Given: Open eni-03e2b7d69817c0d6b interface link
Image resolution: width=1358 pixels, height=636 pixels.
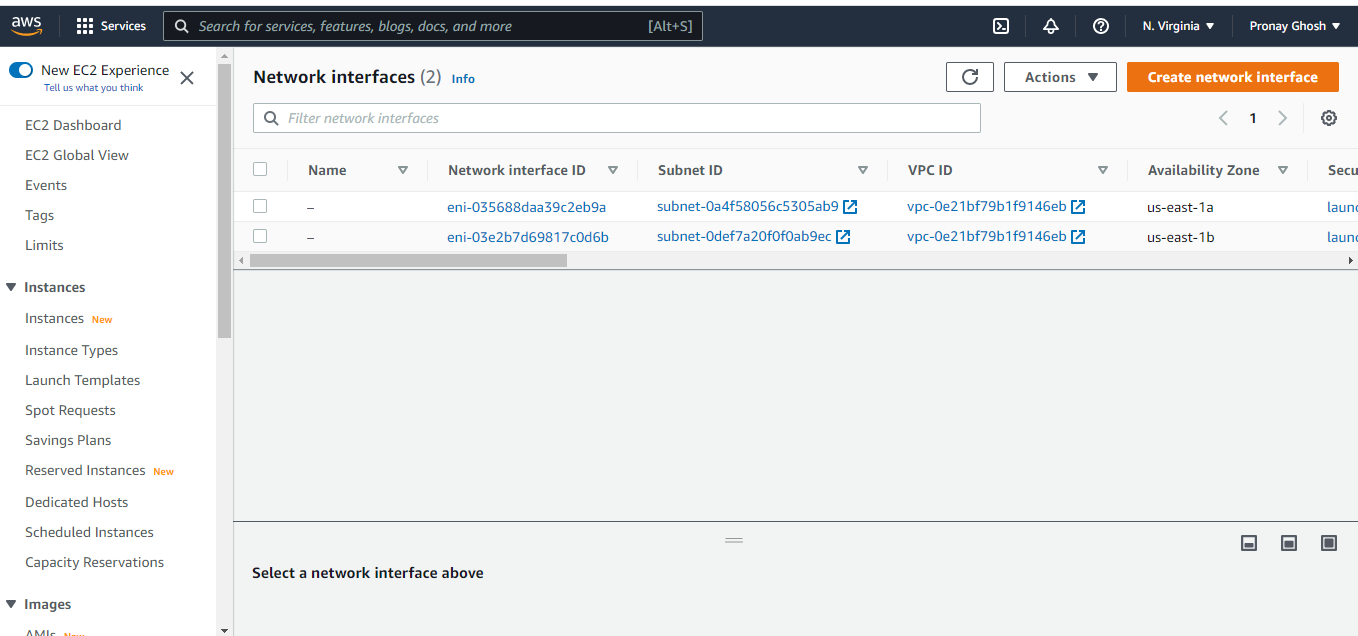Looking at the screenshot, I should click(x=528, y=237).
